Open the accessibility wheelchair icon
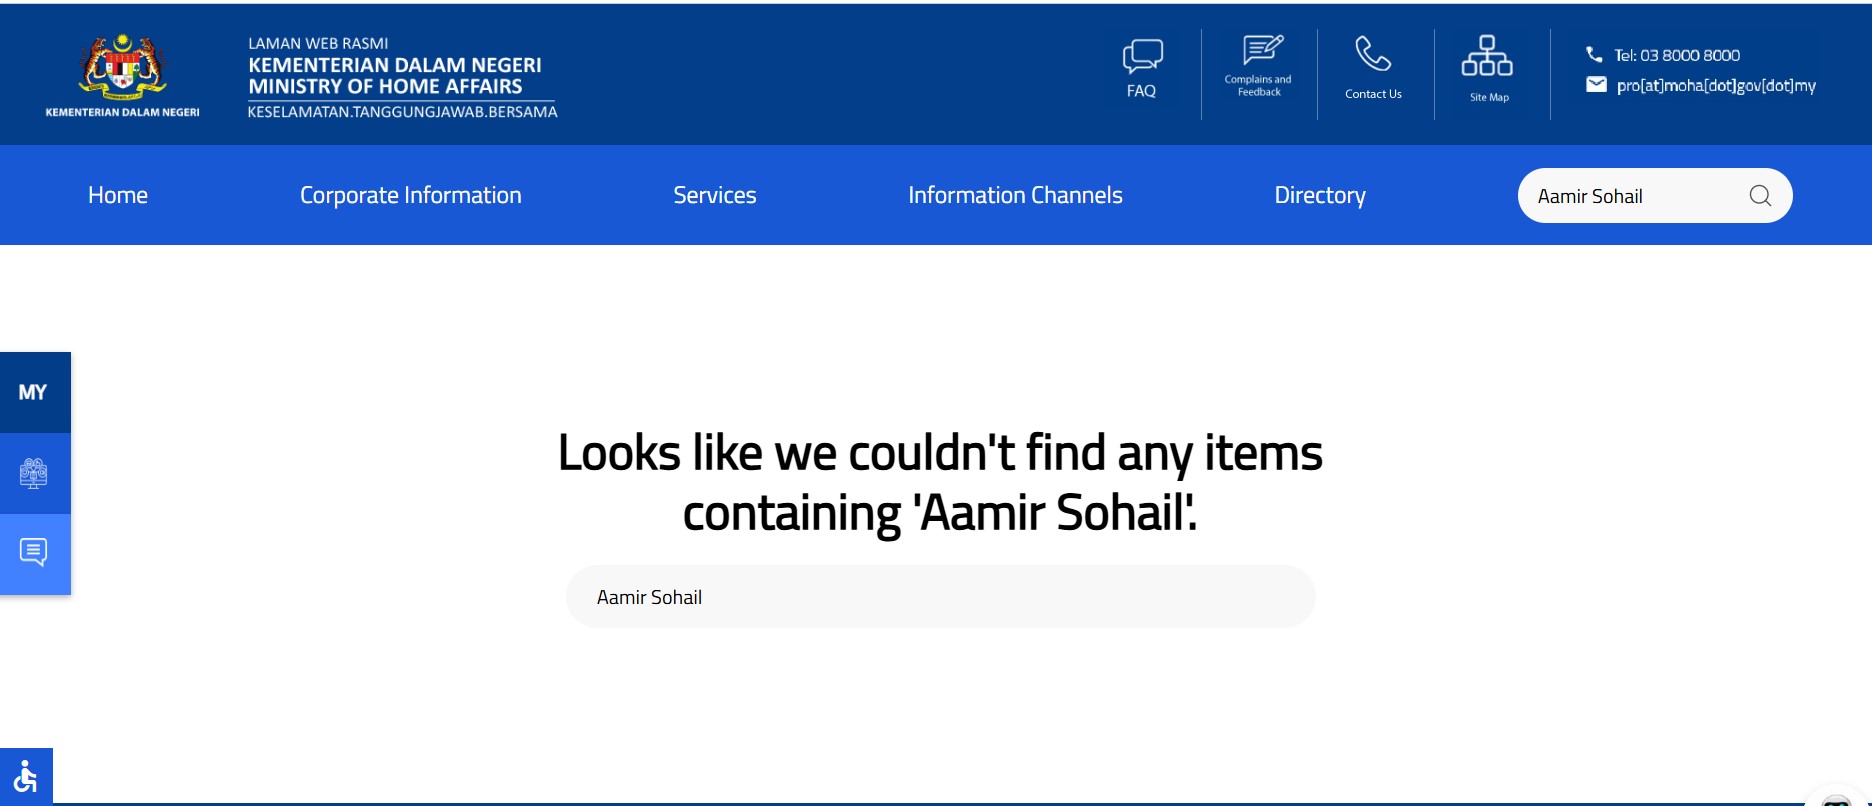 pyautogui.click(x=26, y=776)
